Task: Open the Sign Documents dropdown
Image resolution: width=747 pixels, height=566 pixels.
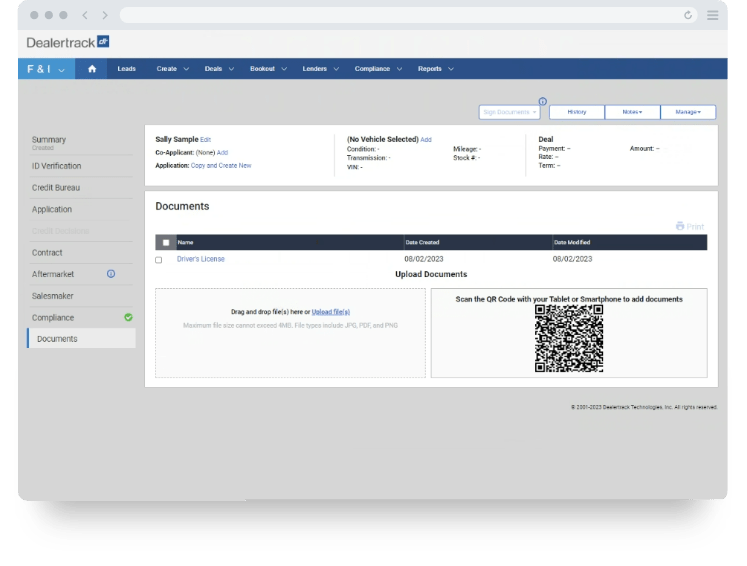Action: (509, 112)
